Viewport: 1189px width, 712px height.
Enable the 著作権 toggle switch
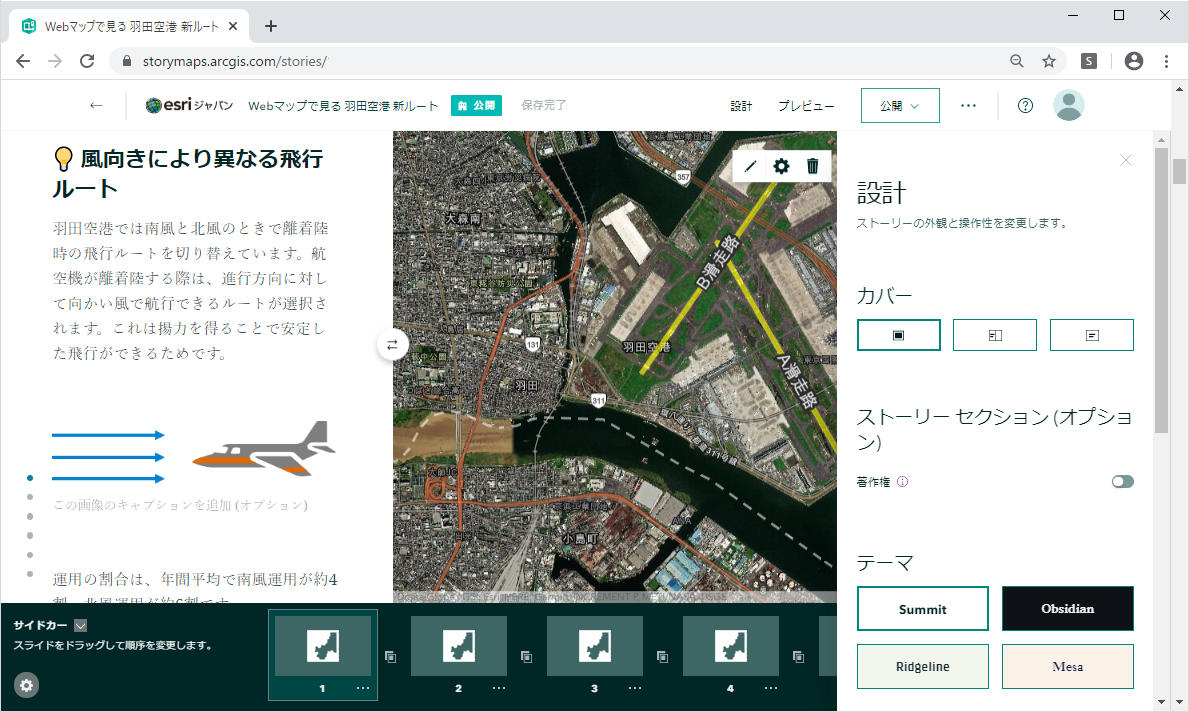click(x=1122, y=481)
